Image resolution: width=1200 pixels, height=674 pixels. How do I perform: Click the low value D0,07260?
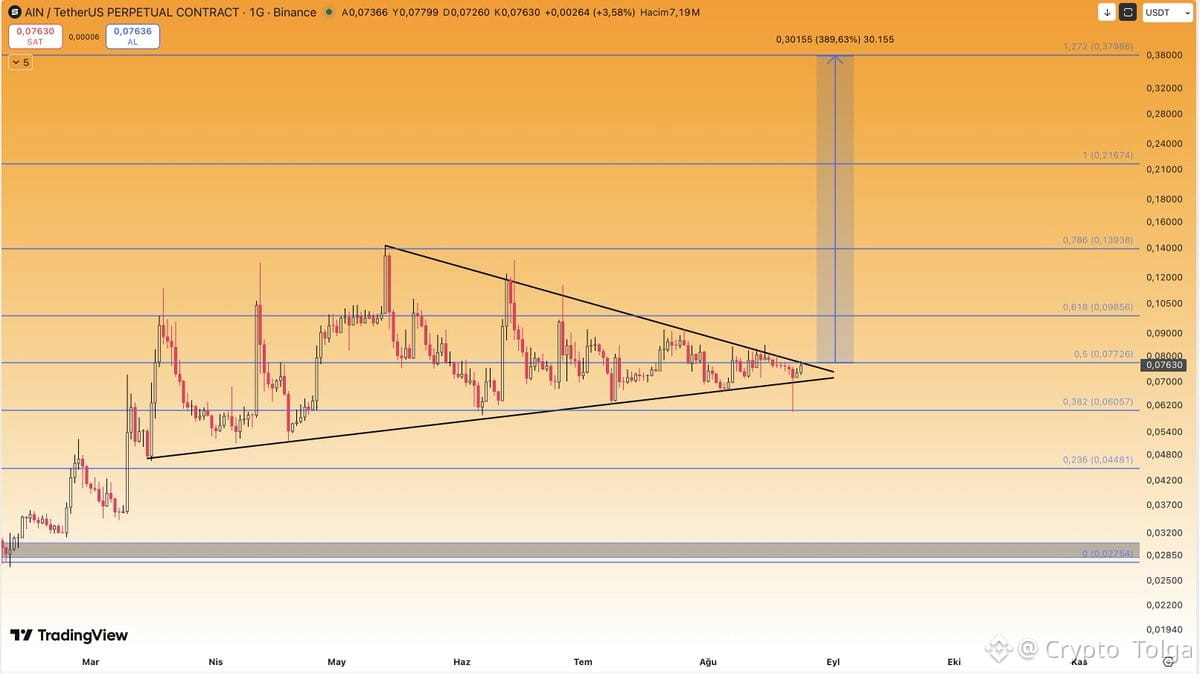pos(467,12)
